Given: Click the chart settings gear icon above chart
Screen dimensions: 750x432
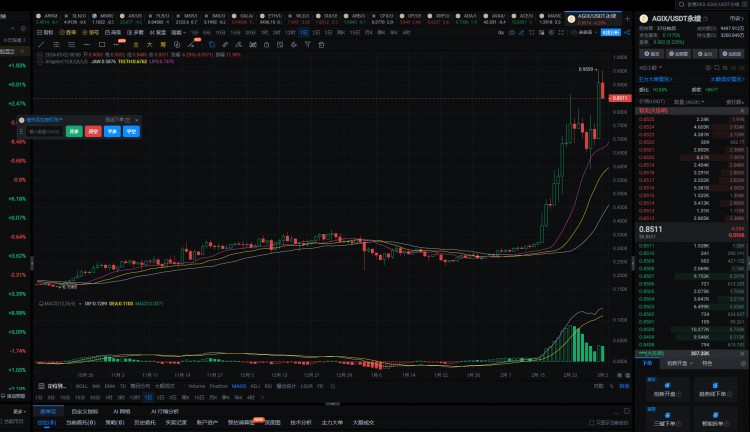Looking at the screenshot, I should [551, 33].
